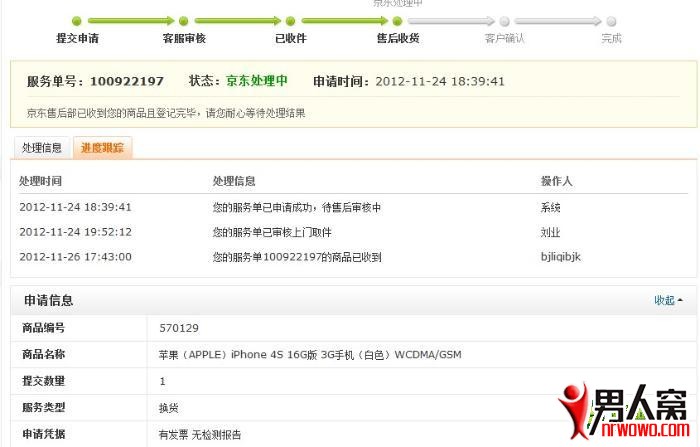Click message 您的服务单100922197的商品已收到

297,257
